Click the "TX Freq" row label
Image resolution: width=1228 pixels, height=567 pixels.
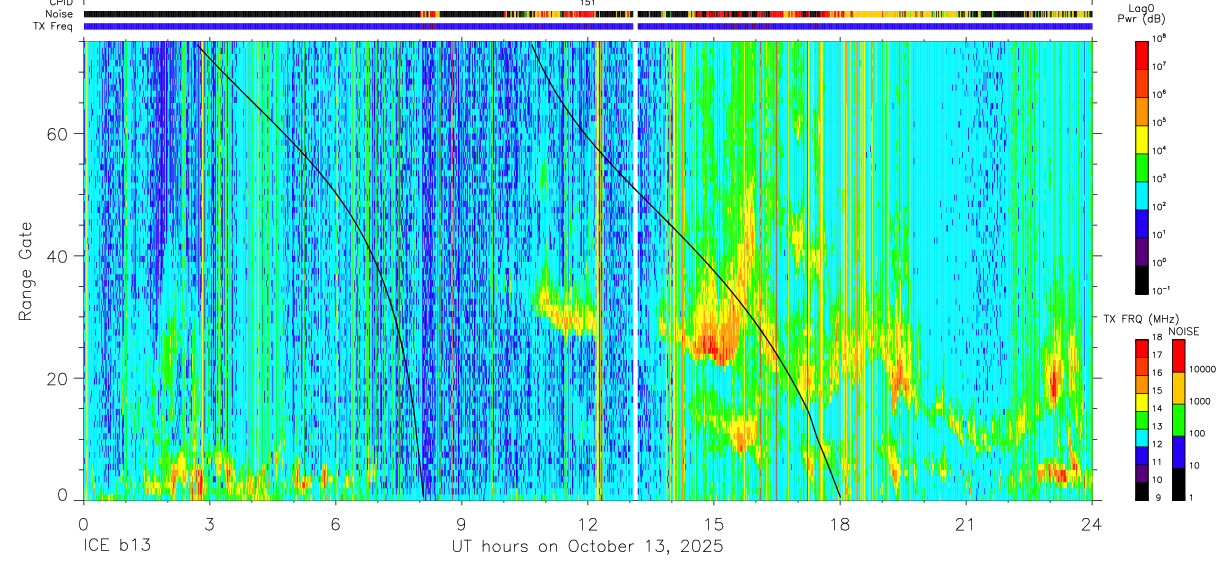click(53, 26)
